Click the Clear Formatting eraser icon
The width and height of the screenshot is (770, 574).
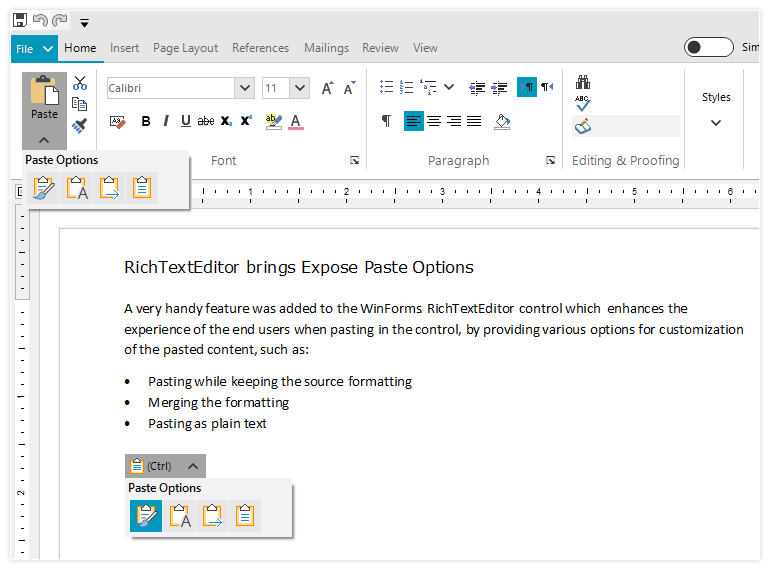tap(117, 121)
